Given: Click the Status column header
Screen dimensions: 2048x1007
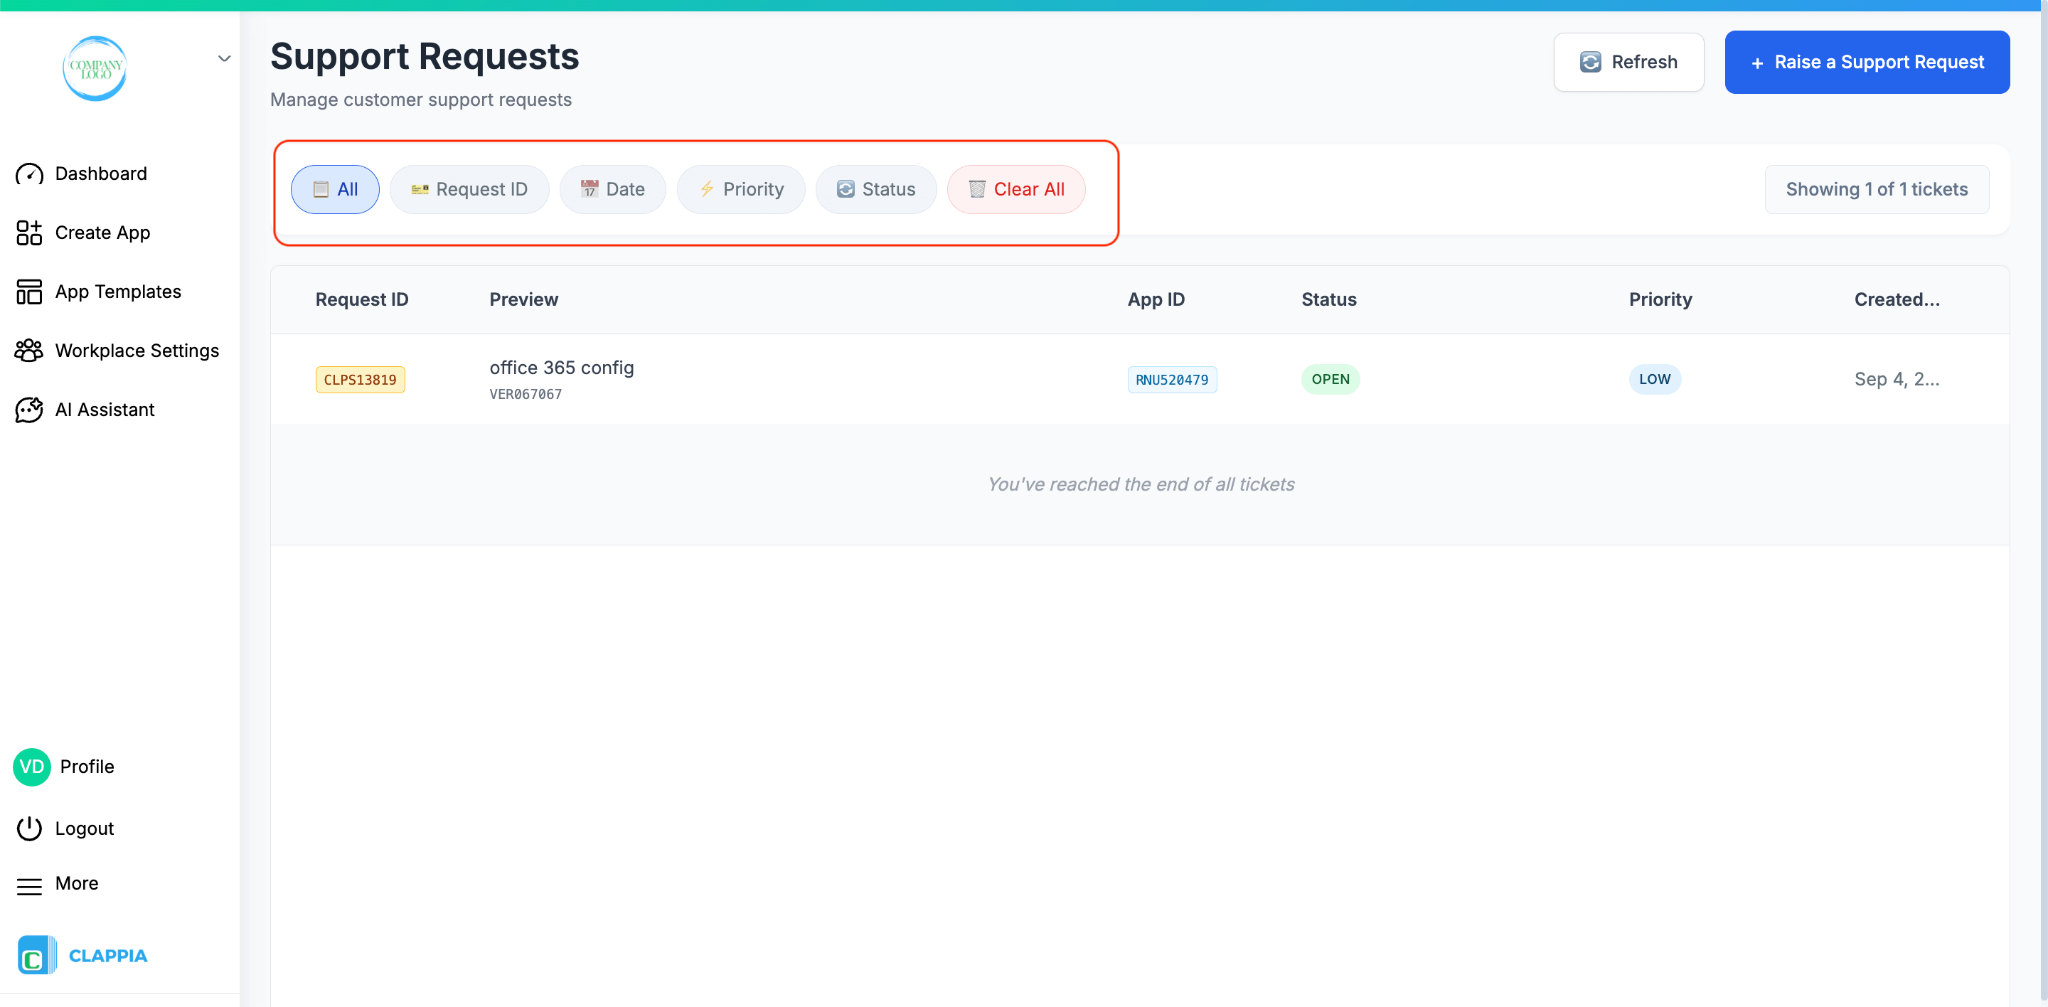Looking at the screenshot, I should (x=1329, y=300).
